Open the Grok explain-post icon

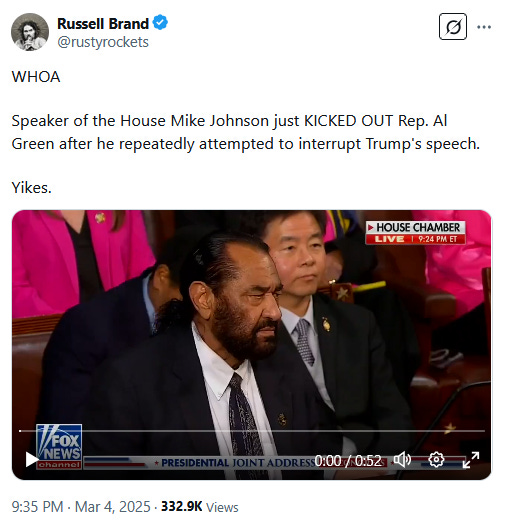click(x=452, y=27)
